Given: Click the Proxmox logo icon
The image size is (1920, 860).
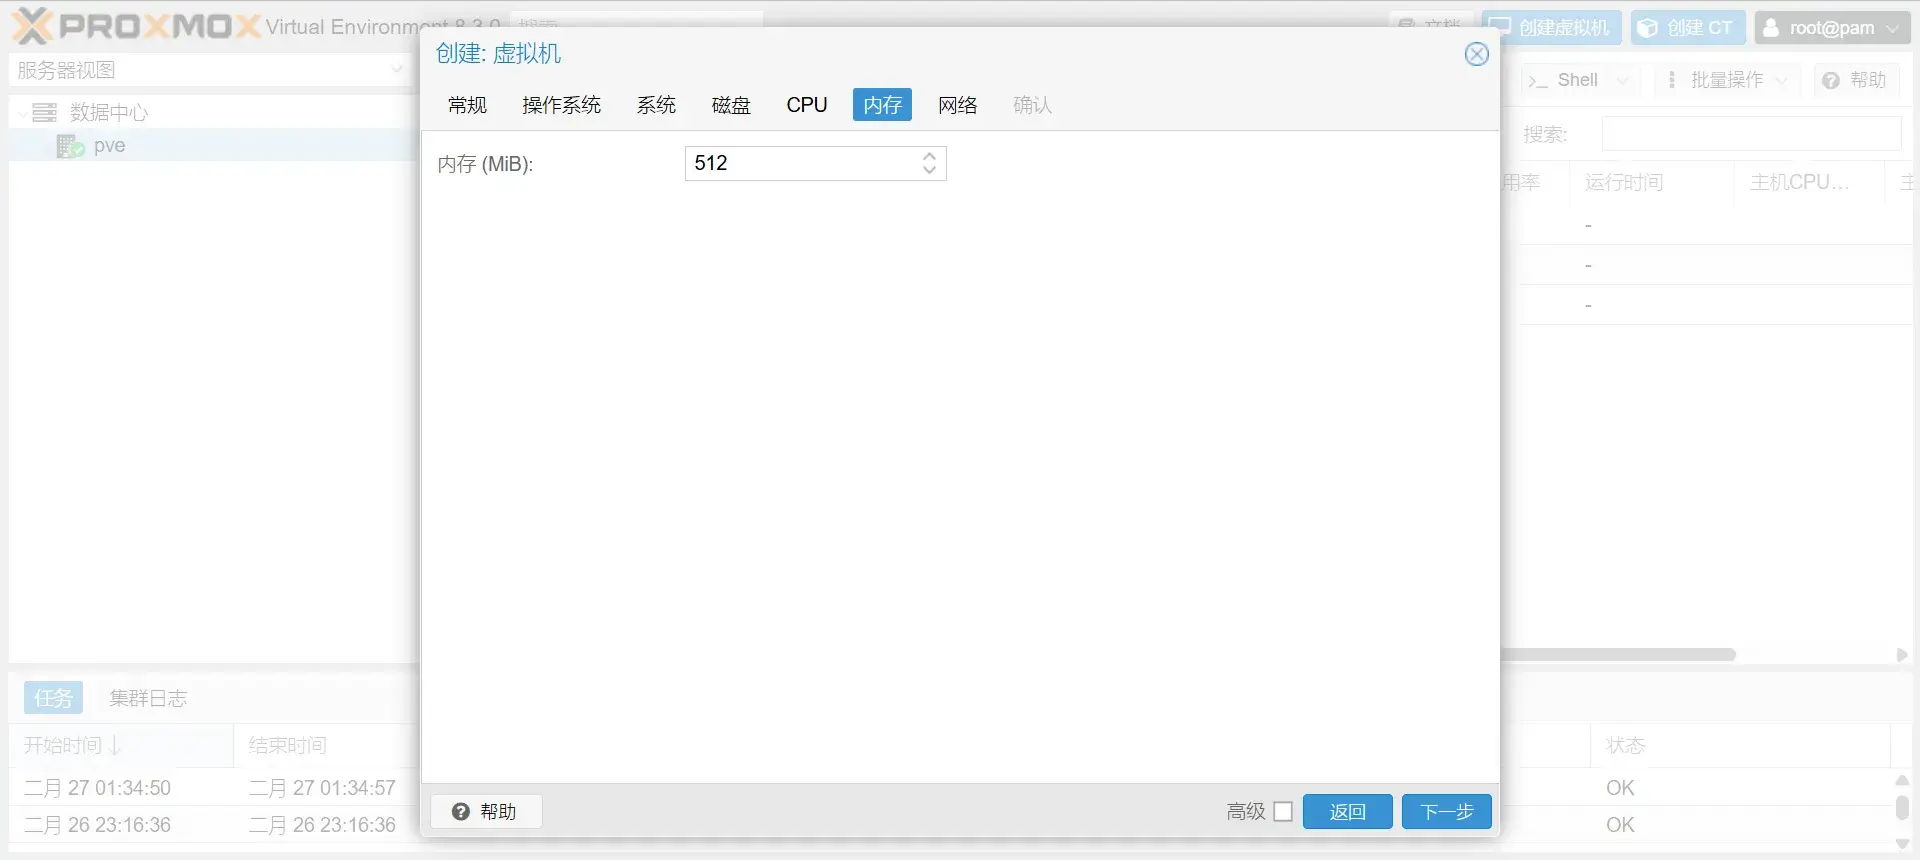Looking at the screenshot, I should 32,26.
